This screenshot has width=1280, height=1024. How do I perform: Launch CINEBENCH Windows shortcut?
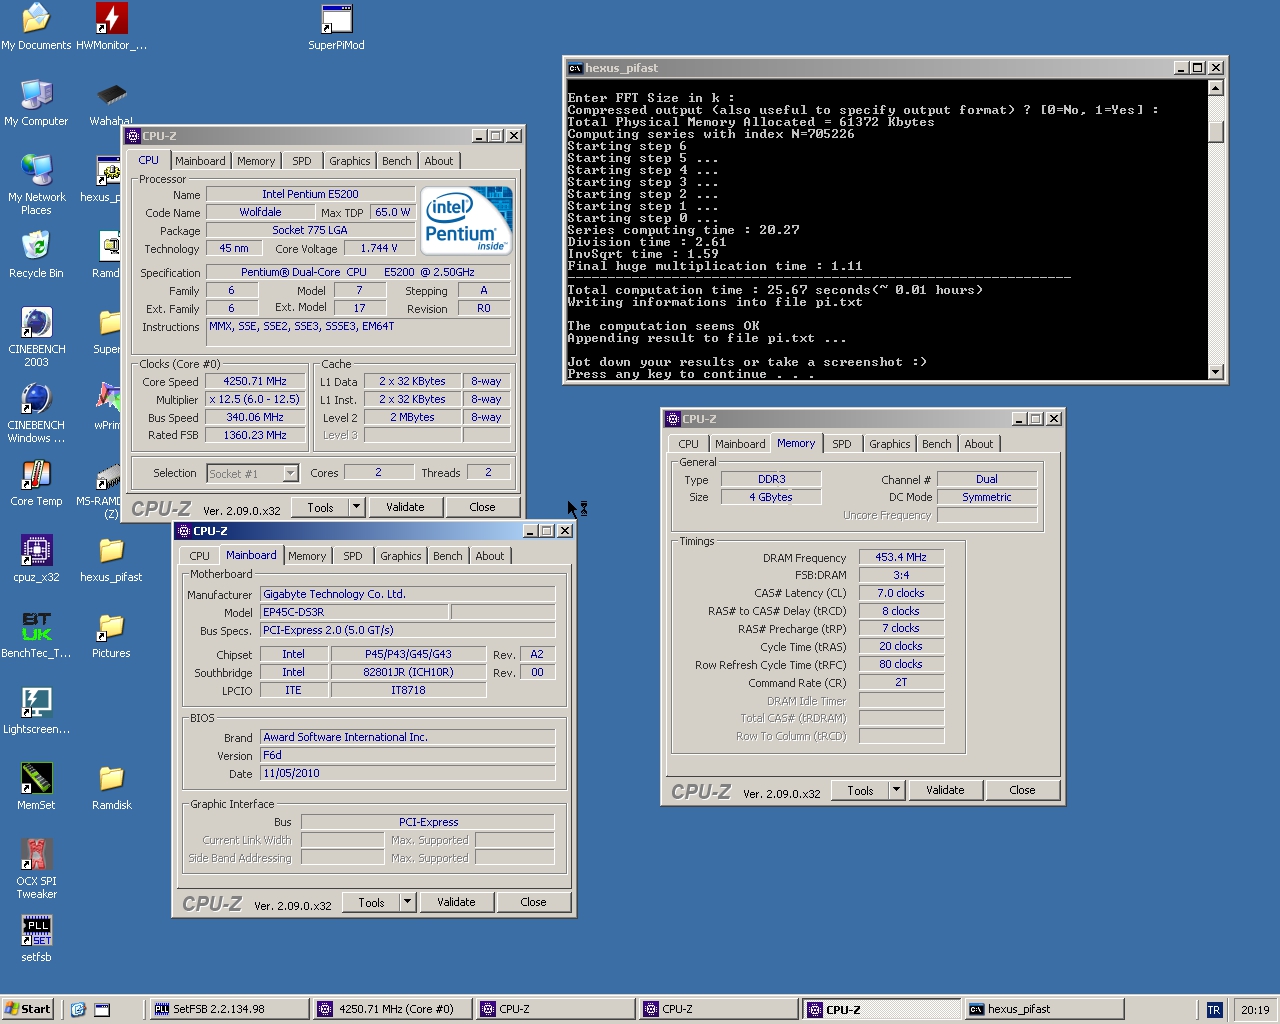36,413
